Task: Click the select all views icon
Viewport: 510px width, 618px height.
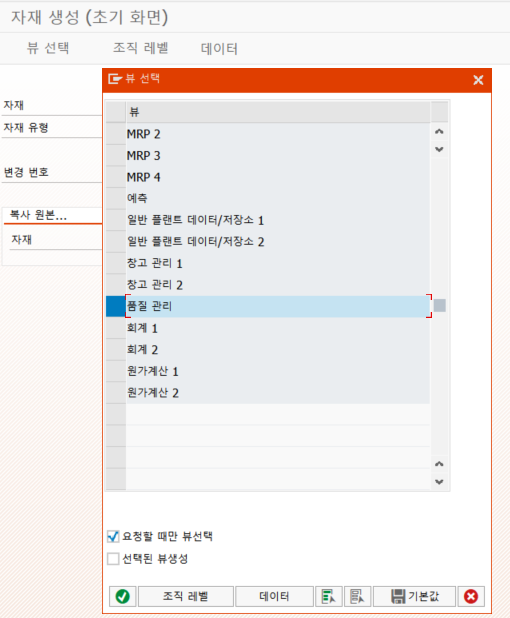Action: [x=329, y=596]
